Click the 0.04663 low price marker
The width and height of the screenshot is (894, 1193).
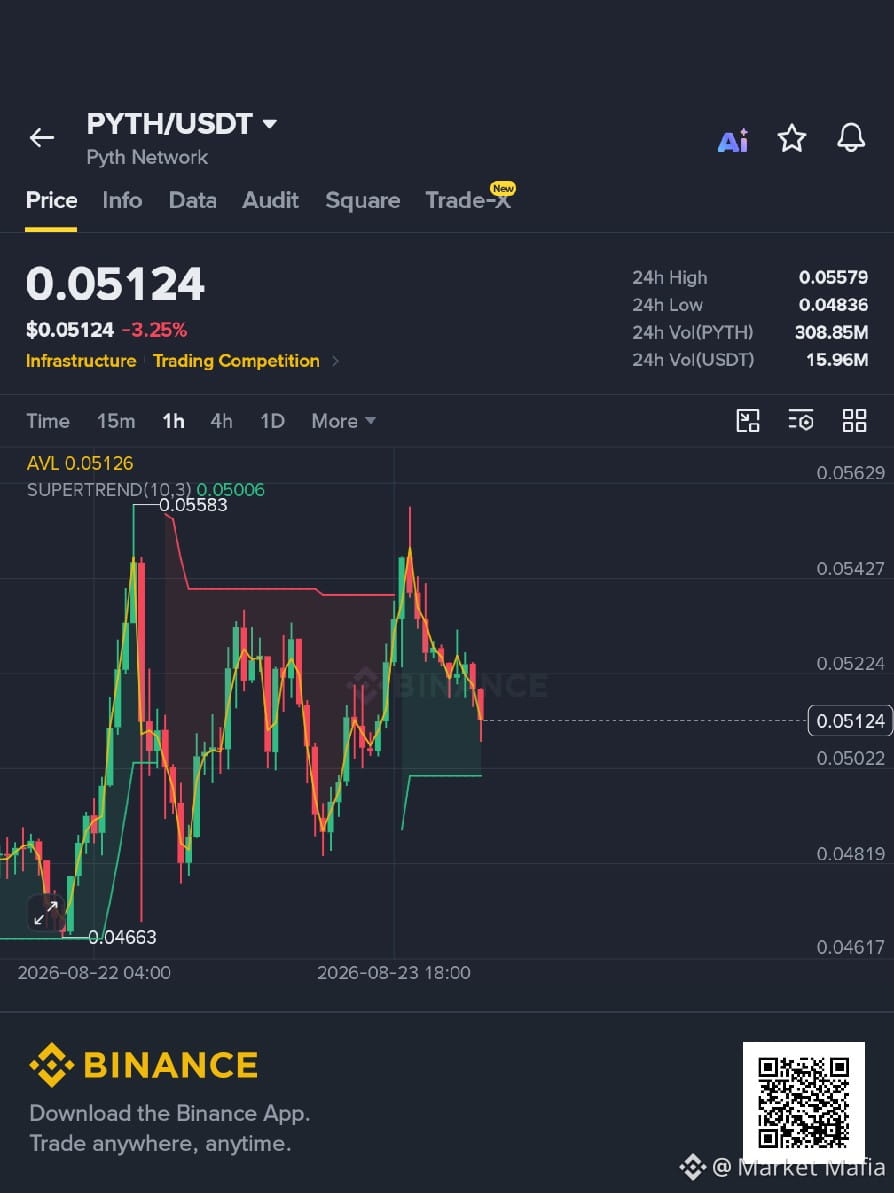coord(122,937)
